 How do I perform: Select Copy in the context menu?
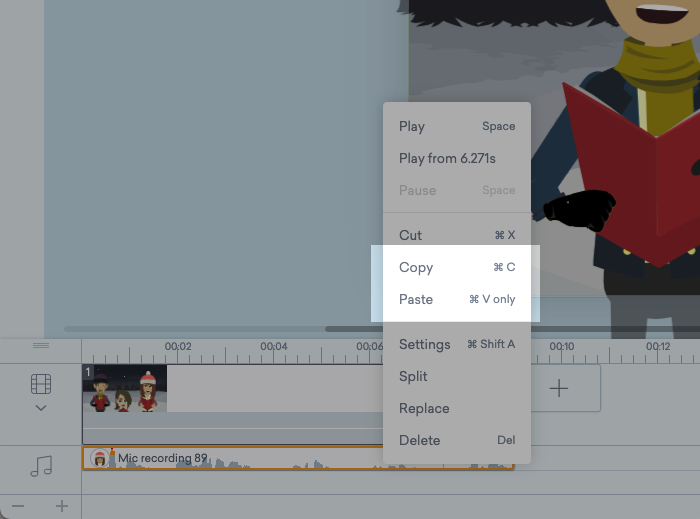click(x=457, y=267)
